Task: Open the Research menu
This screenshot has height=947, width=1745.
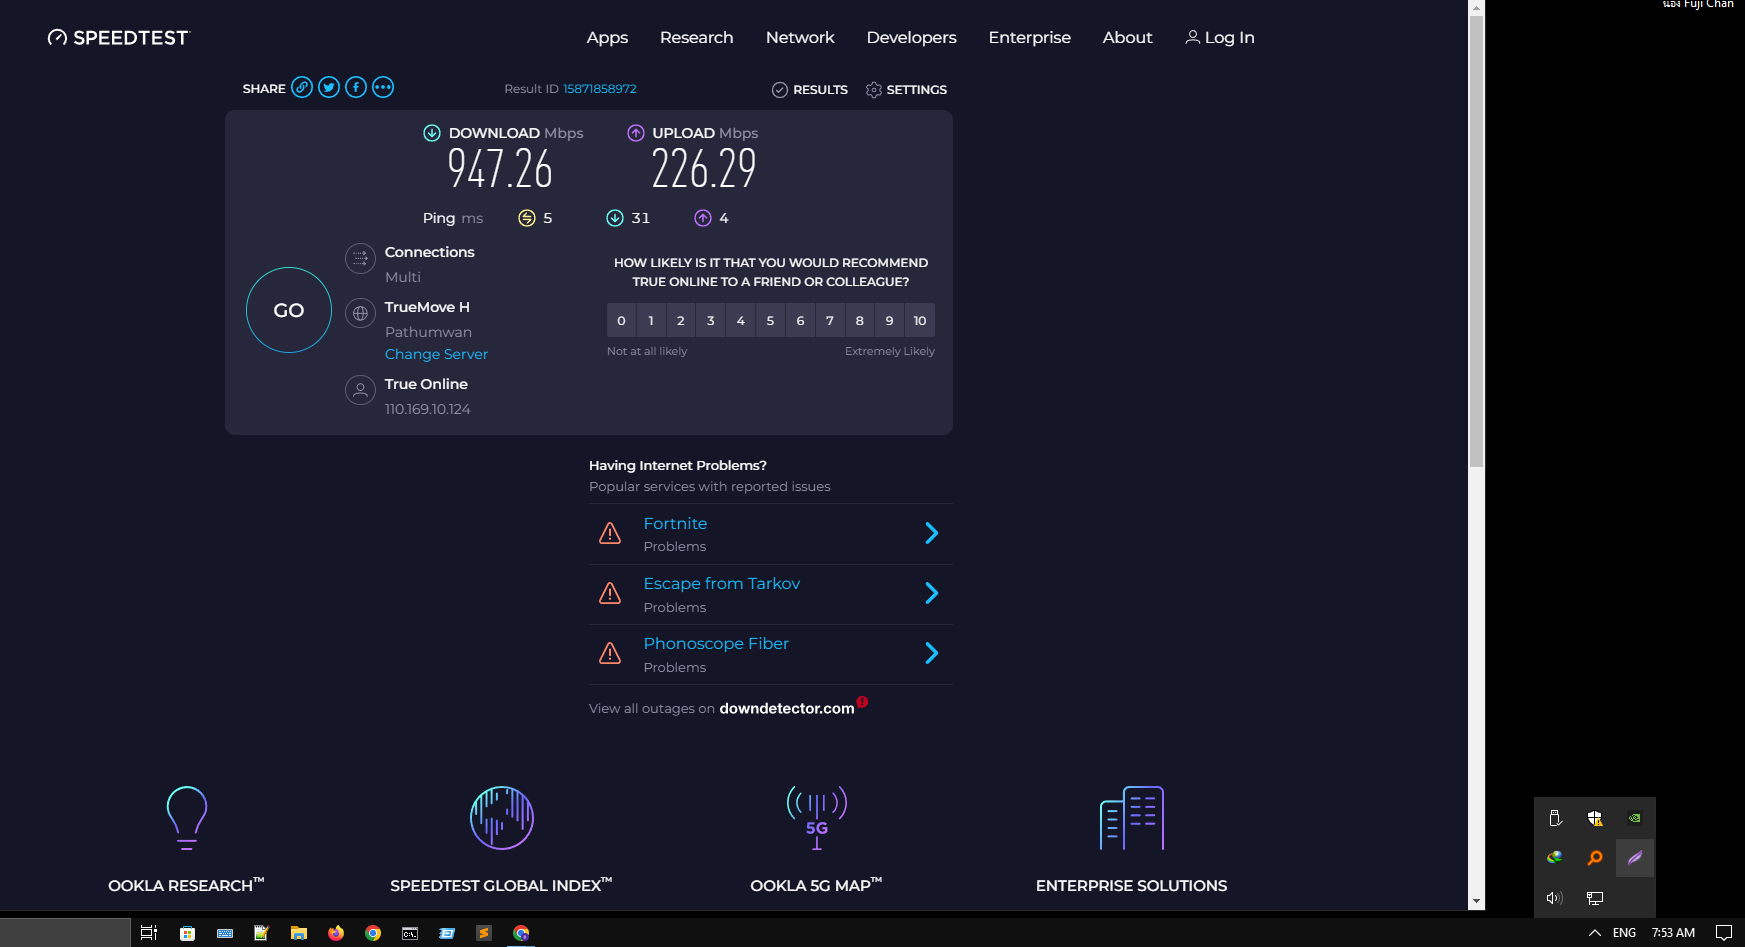Action: click(x=697, y=37)
